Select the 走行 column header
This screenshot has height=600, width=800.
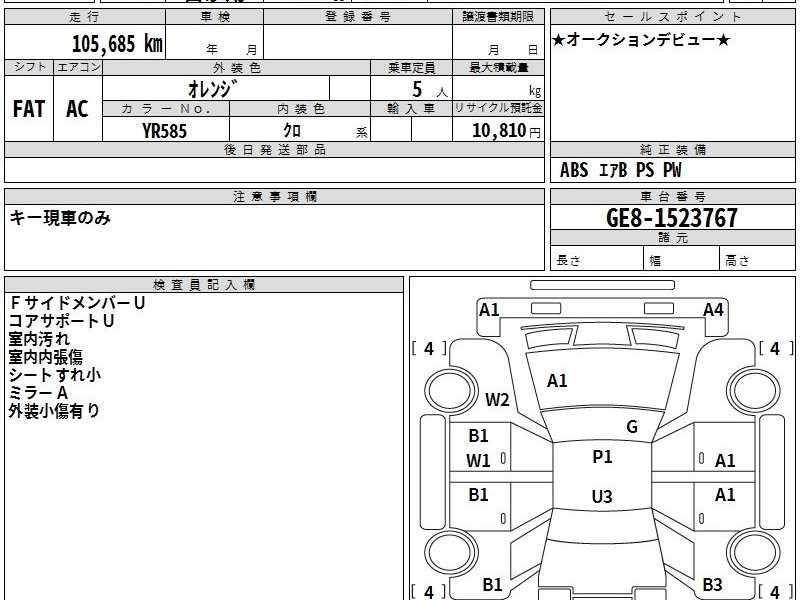[85, 17]
